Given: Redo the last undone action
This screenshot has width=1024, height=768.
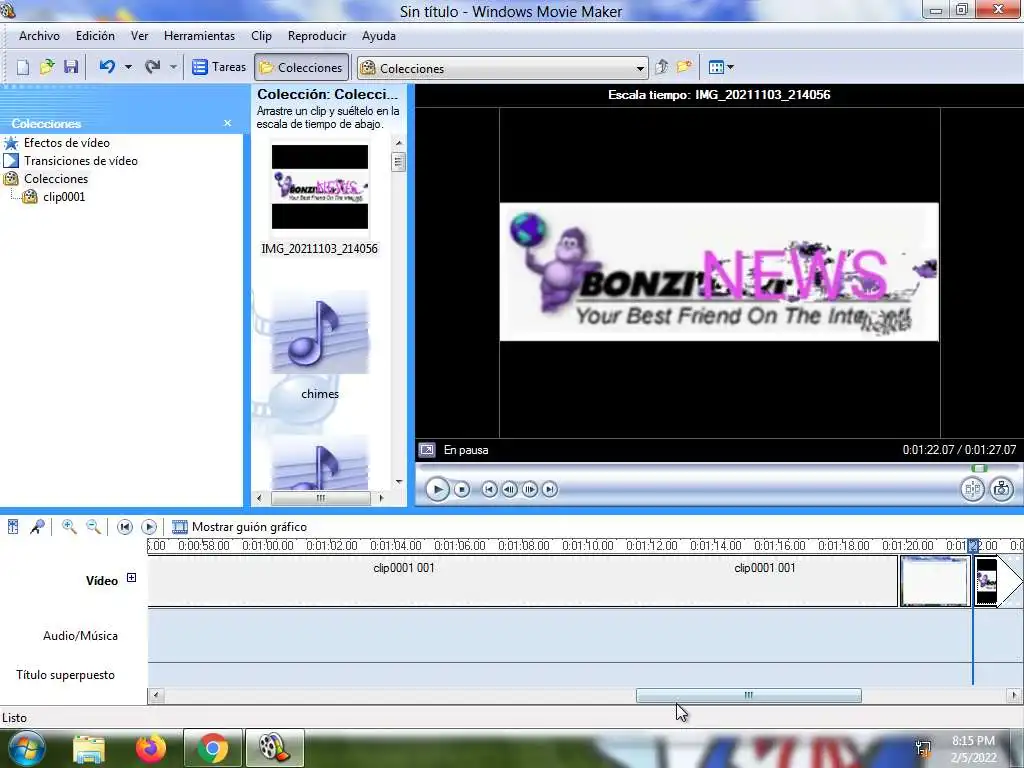Looking at the screenshot, I should 153,67.
